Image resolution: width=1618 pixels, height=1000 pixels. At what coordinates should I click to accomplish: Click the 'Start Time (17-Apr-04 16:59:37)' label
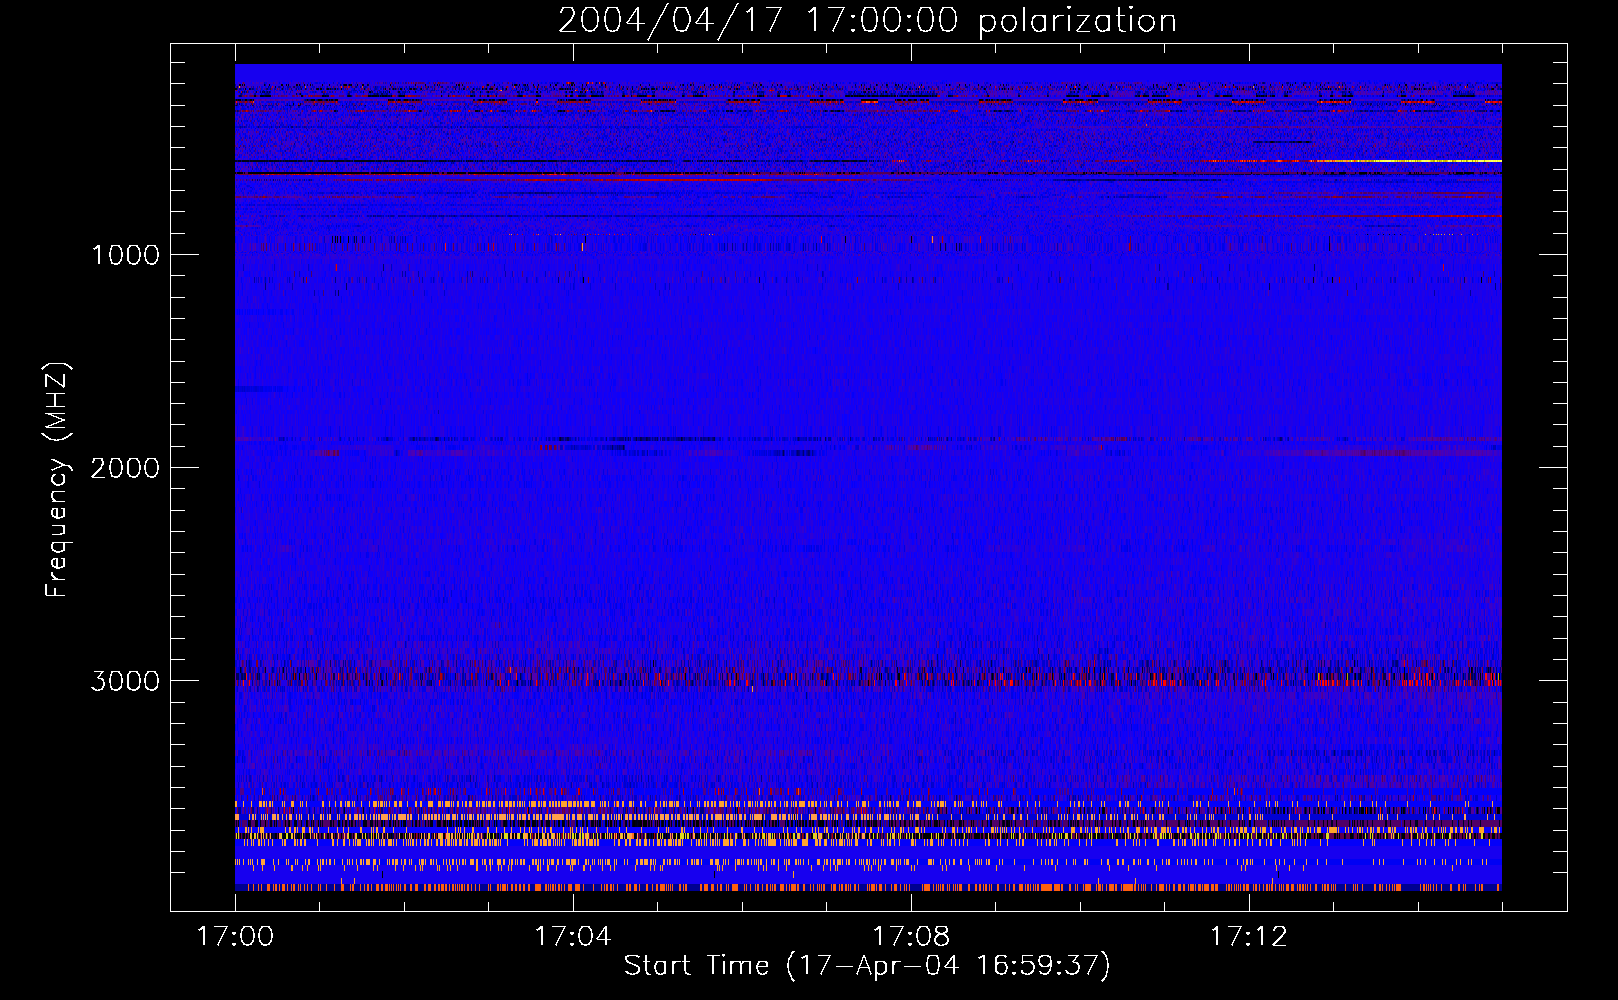[x=867, y=966]
